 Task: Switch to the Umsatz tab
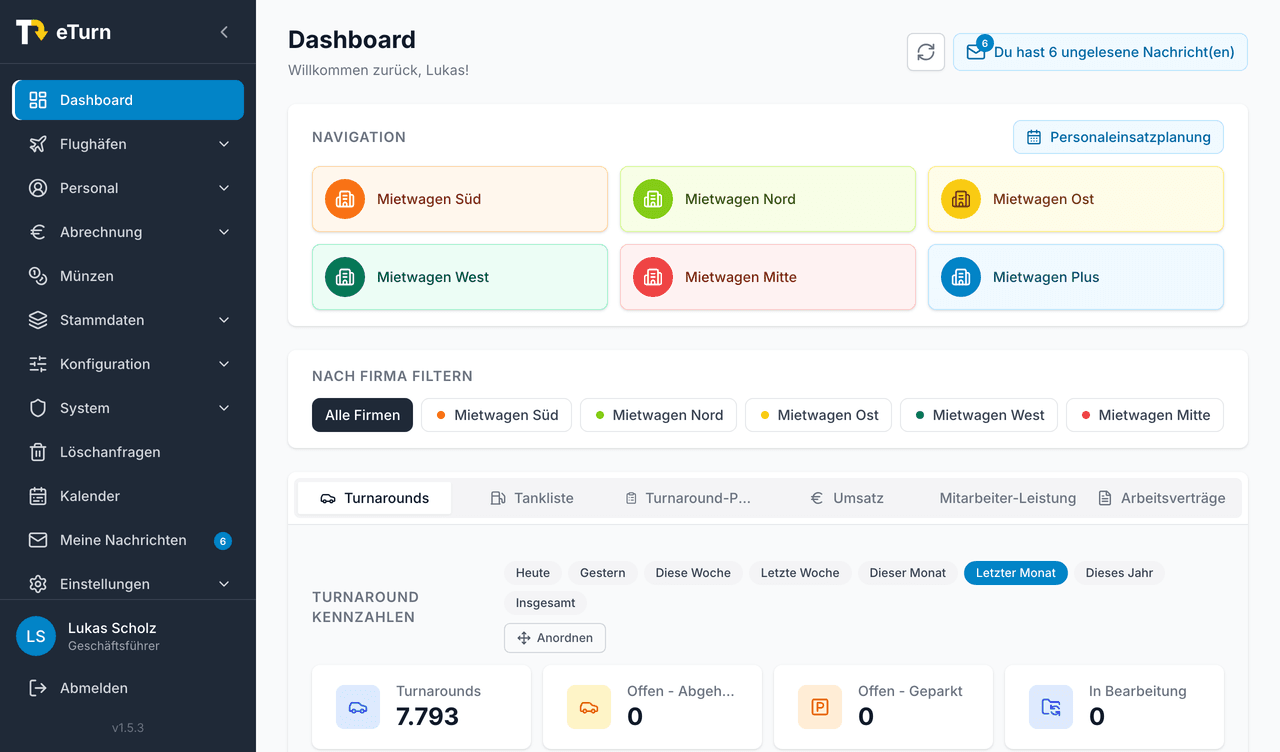pyautogui.click(x=847, y=498)
